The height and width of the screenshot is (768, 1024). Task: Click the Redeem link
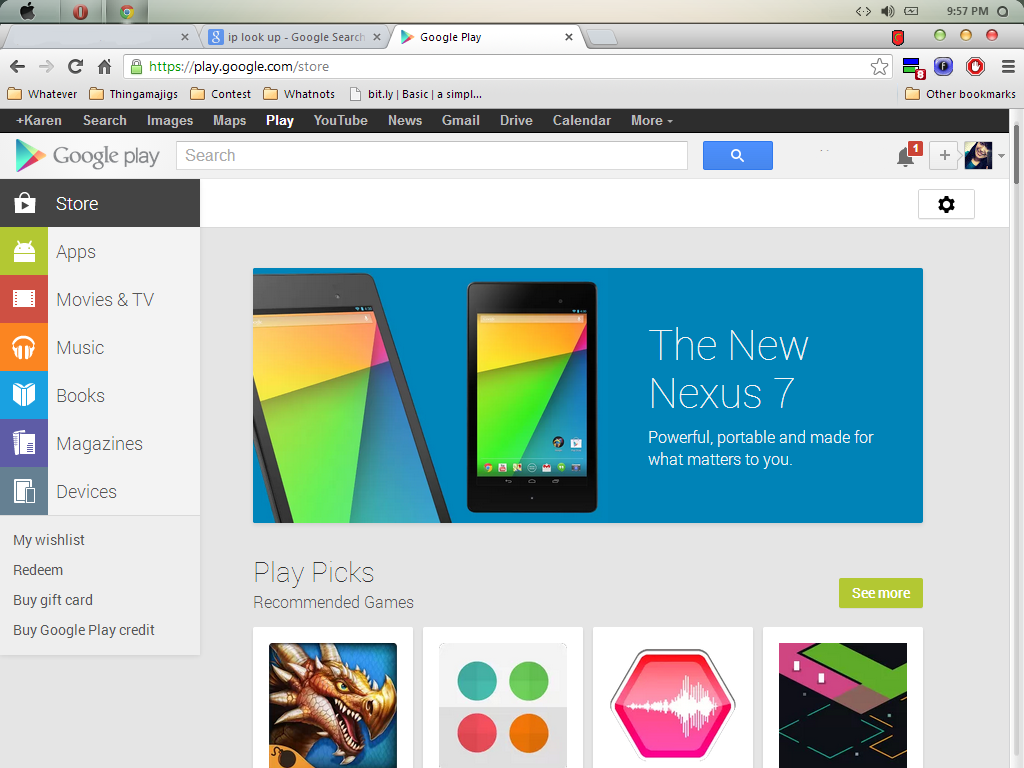[38, 570]
